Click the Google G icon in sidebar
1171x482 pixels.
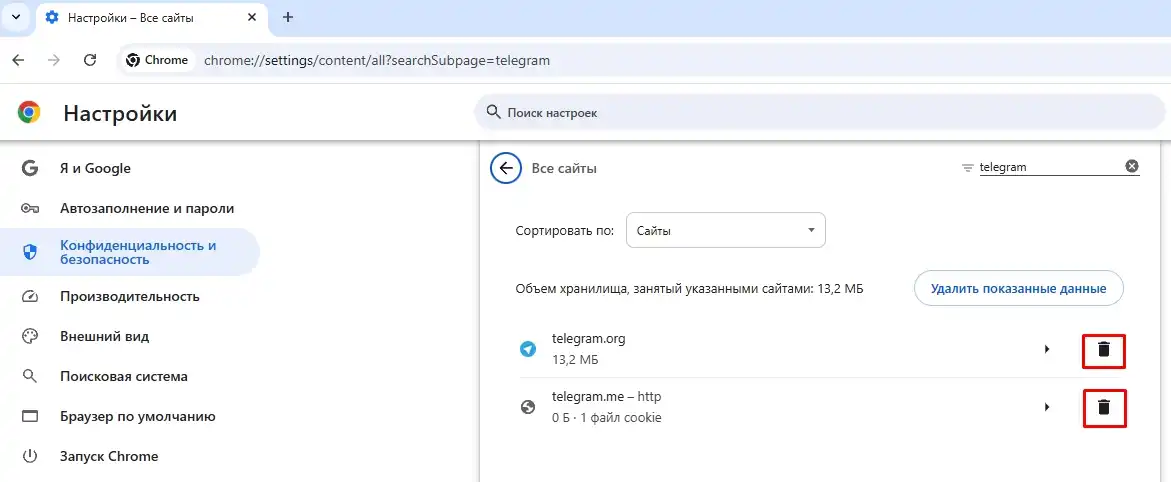tap(30, 168)
